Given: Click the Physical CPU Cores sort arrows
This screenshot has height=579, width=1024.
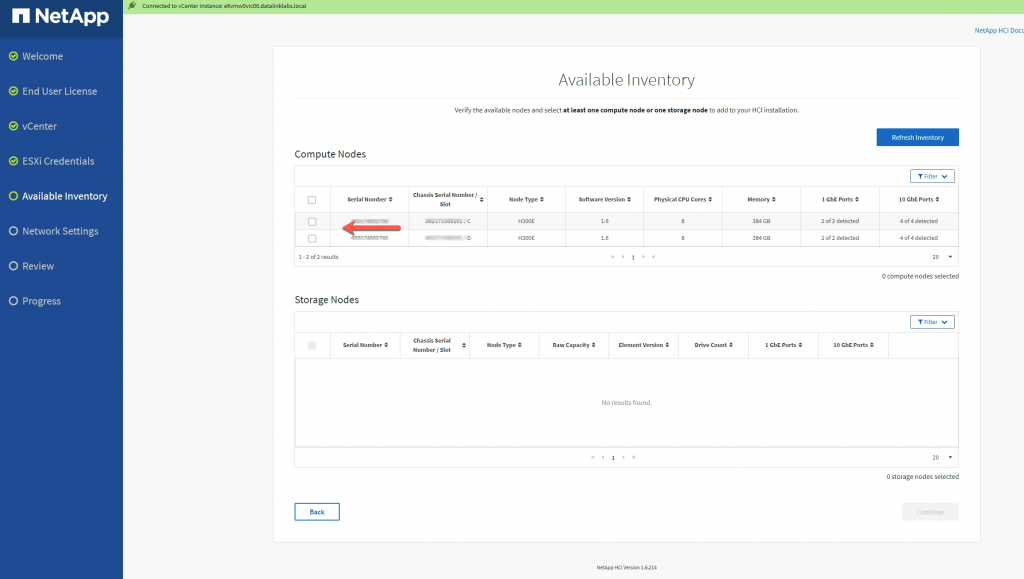Looking at the screenshot, I should tap(710, 199).
